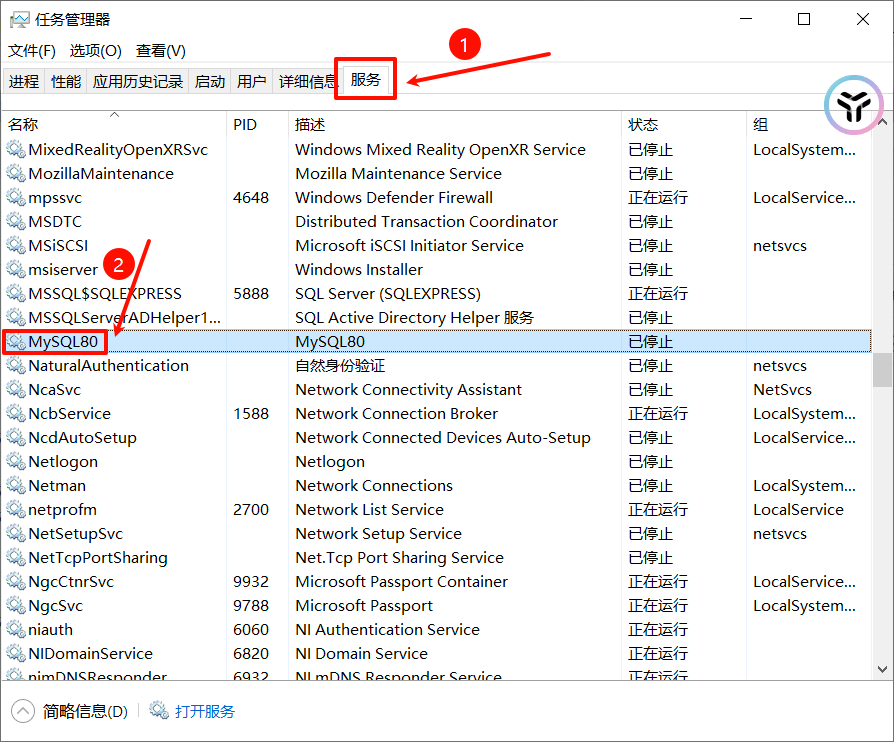Sort by the PID column header

pyautogui.click(x=257, y=124)
